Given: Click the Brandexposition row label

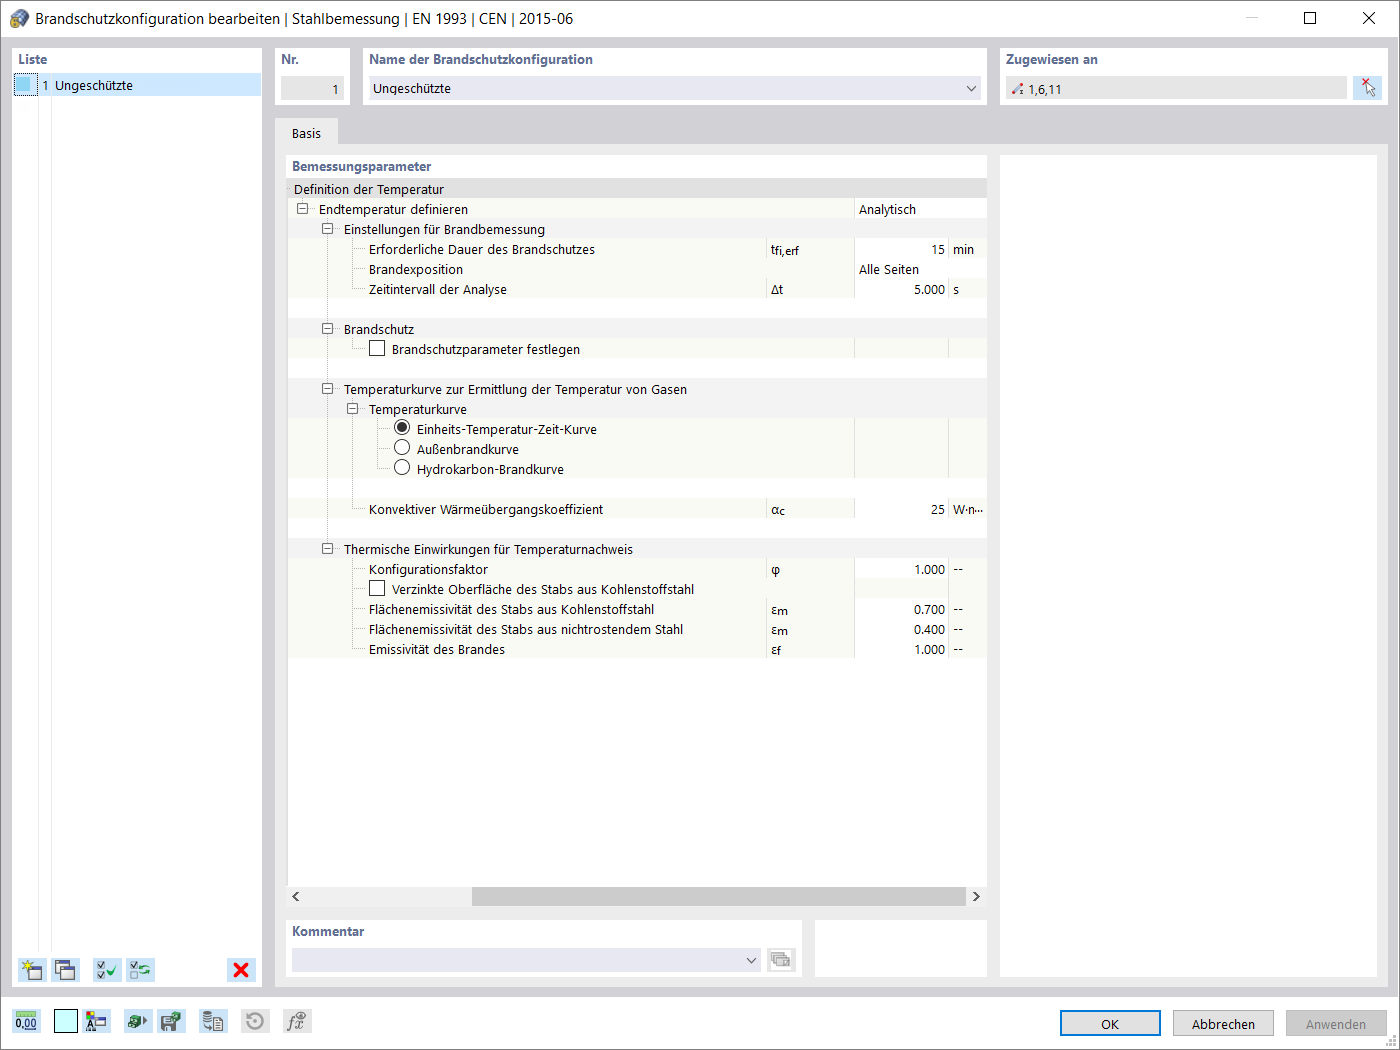Looking at the screenshot, I should point(416,269).
